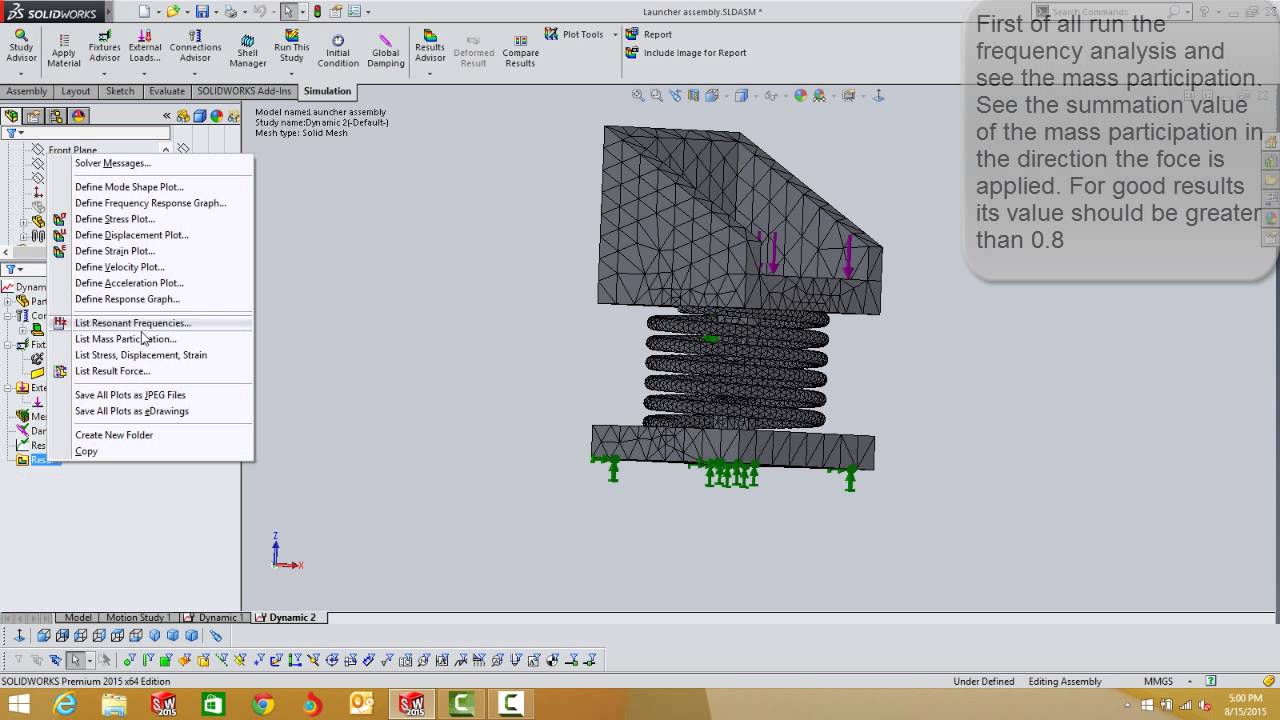Click the triad axes icon above graphics area
Image resolution: width=1280 pixels, height=720 pixels.
[x=879, y=96]
